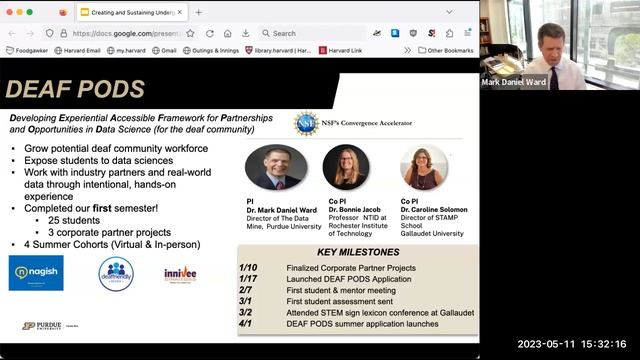Open the my.harvard bookmark
This screenshot has width=640, height=360.
click(x=126, y=51)
